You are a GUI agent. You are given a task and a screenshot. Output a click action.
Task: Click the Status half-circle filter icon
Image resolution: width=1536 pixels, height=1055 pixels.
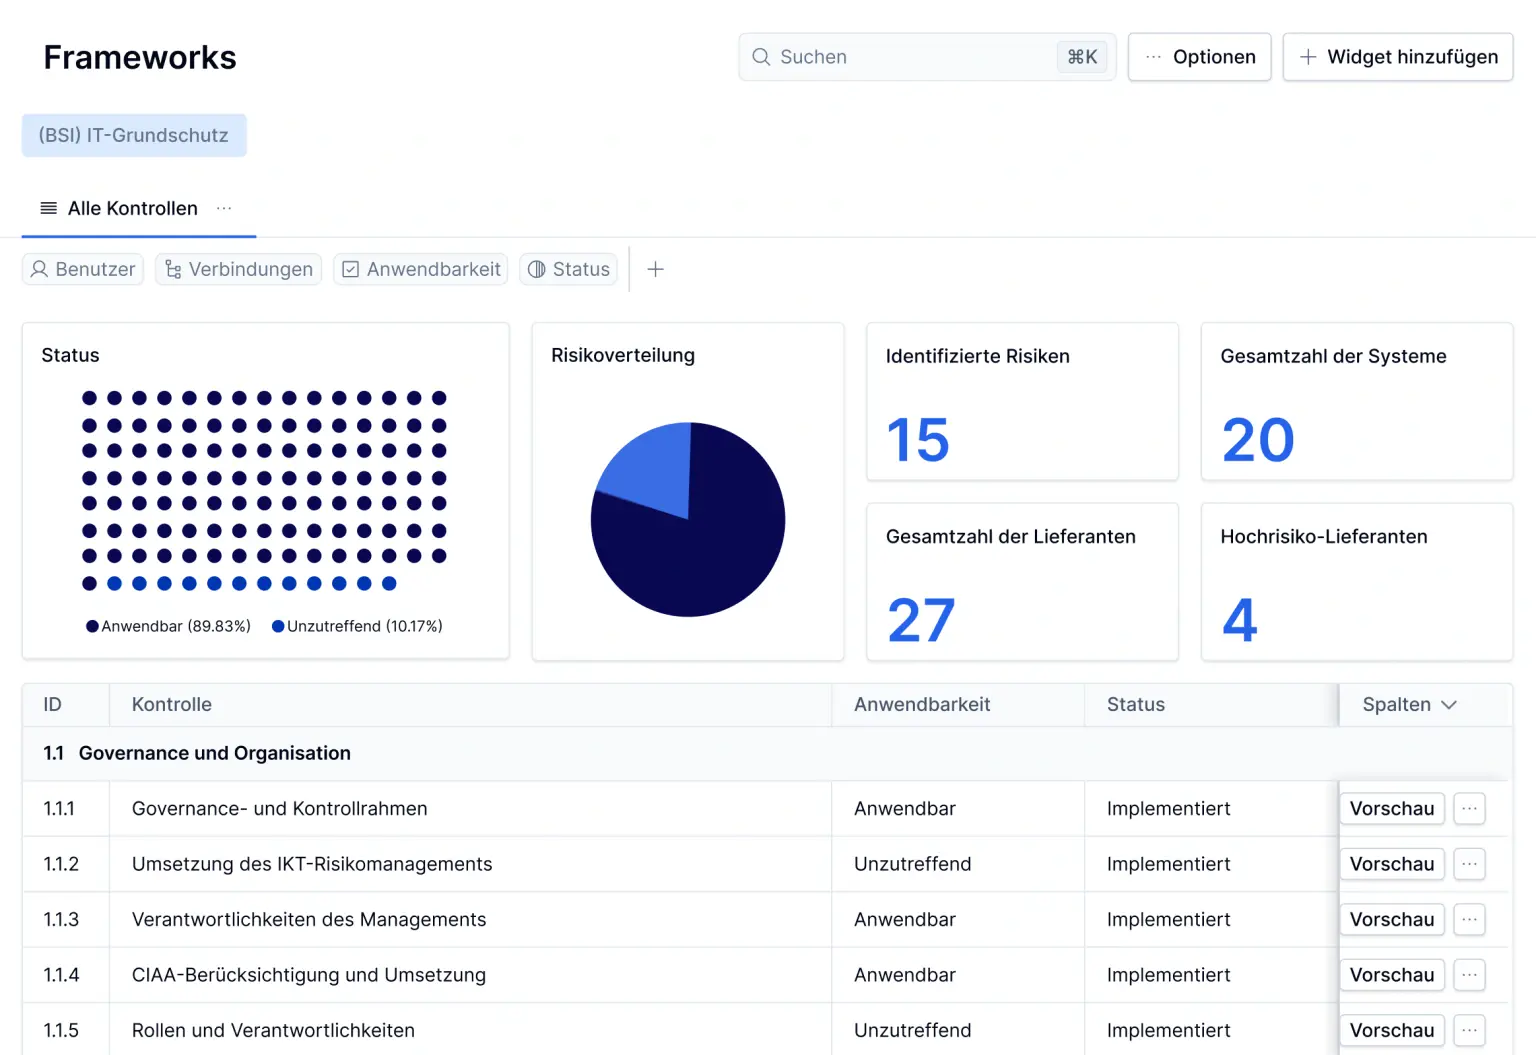pyautogui.click(x=538, y=269)
